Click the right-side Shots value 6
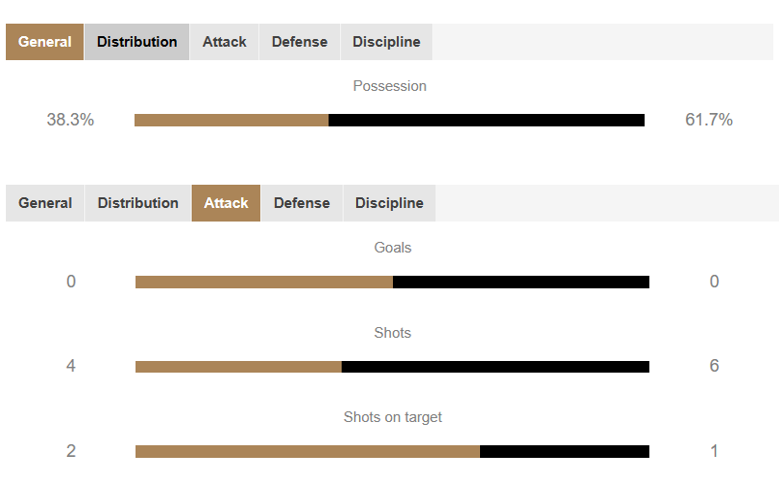The image size is (782, 484). pyautogui.click(x=714, y=366)
